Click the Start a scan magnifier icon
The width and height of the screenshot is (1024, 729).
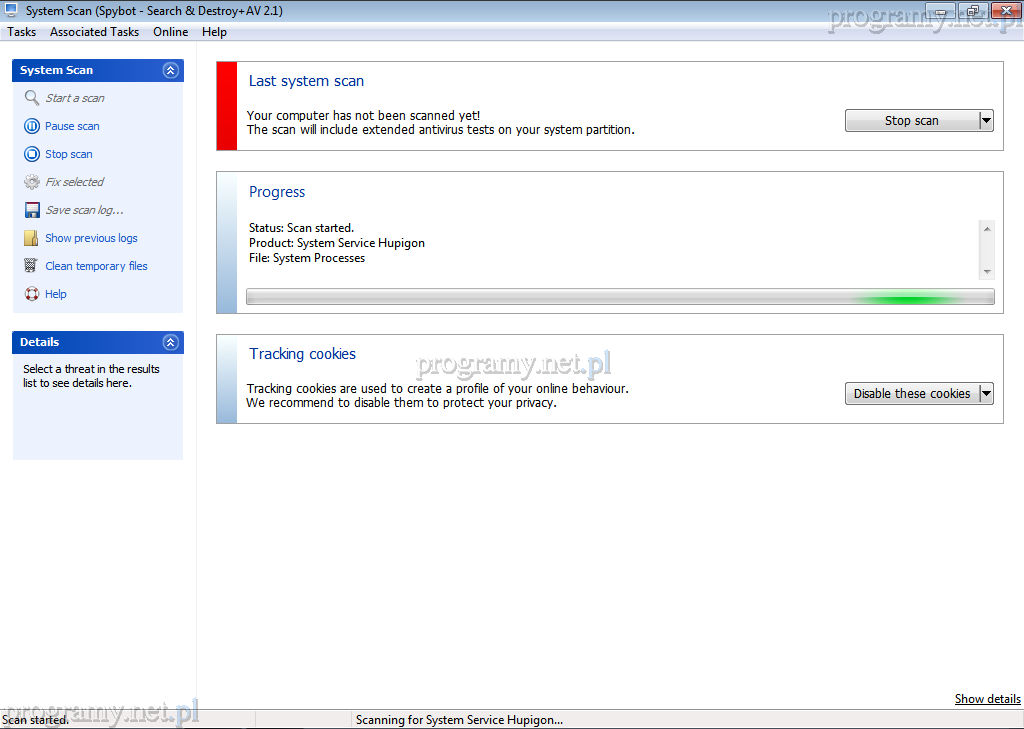(x=32, y=98)
